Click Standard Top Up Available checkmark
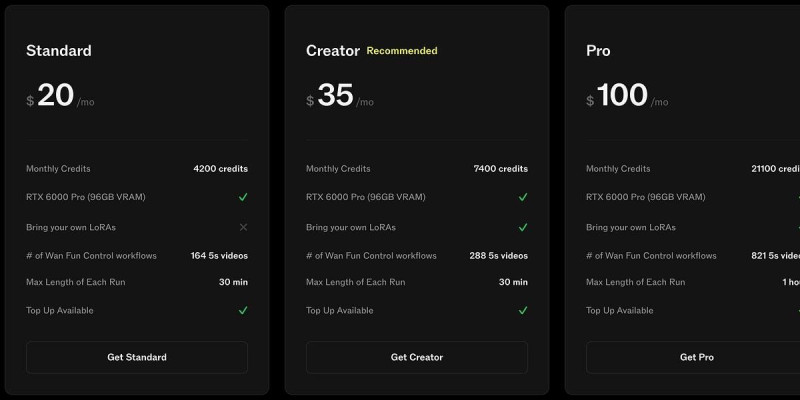800x400 pixels. tap(243, 311)
